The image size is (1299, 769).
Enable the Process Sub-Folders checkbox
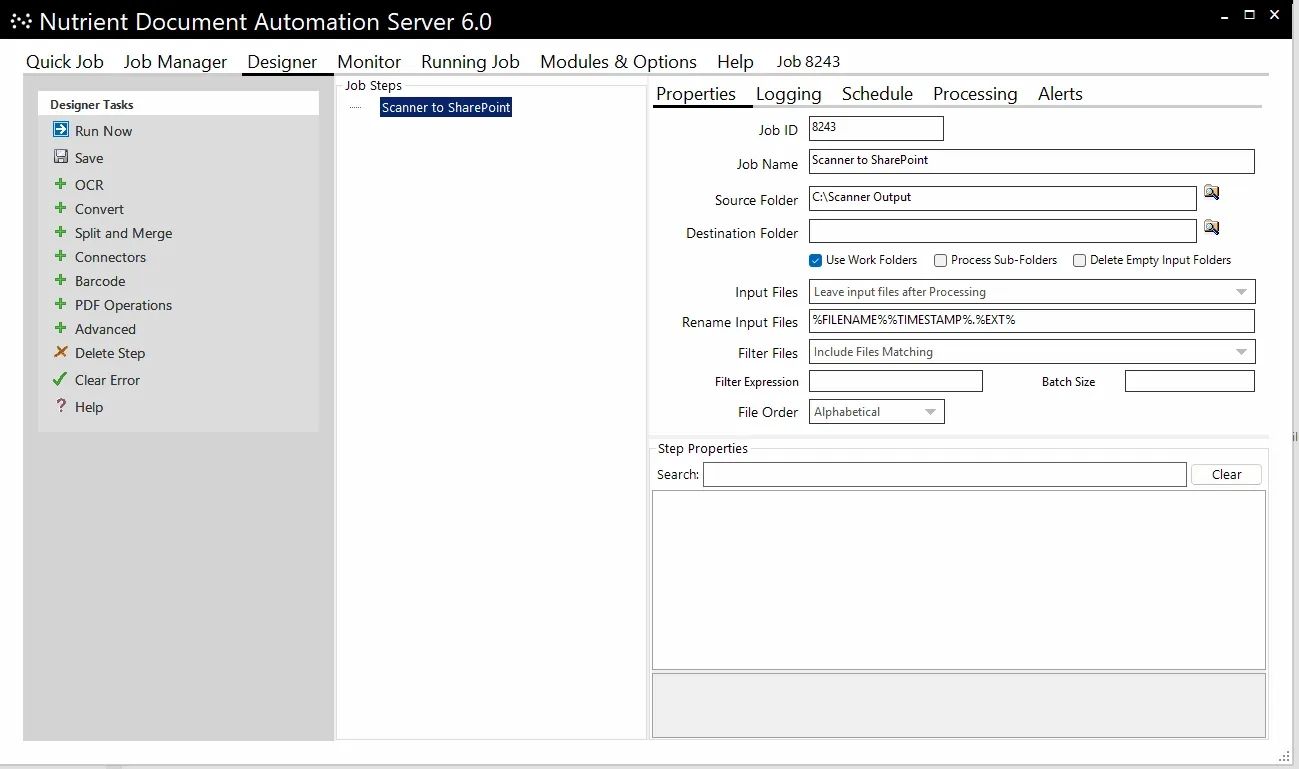pos(940,260)
